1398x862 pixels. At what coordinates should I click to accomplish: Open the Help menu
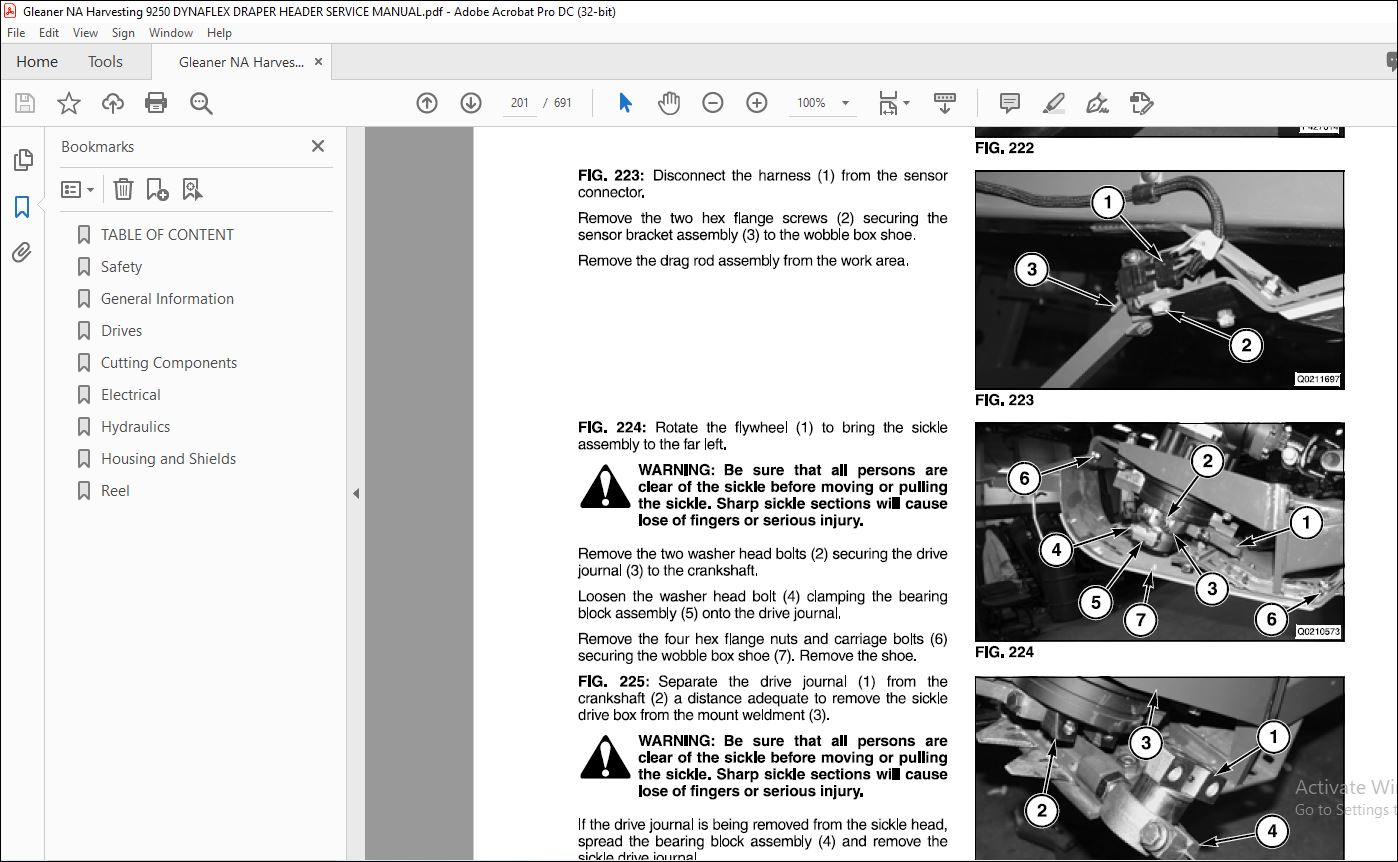coord(219,33)
